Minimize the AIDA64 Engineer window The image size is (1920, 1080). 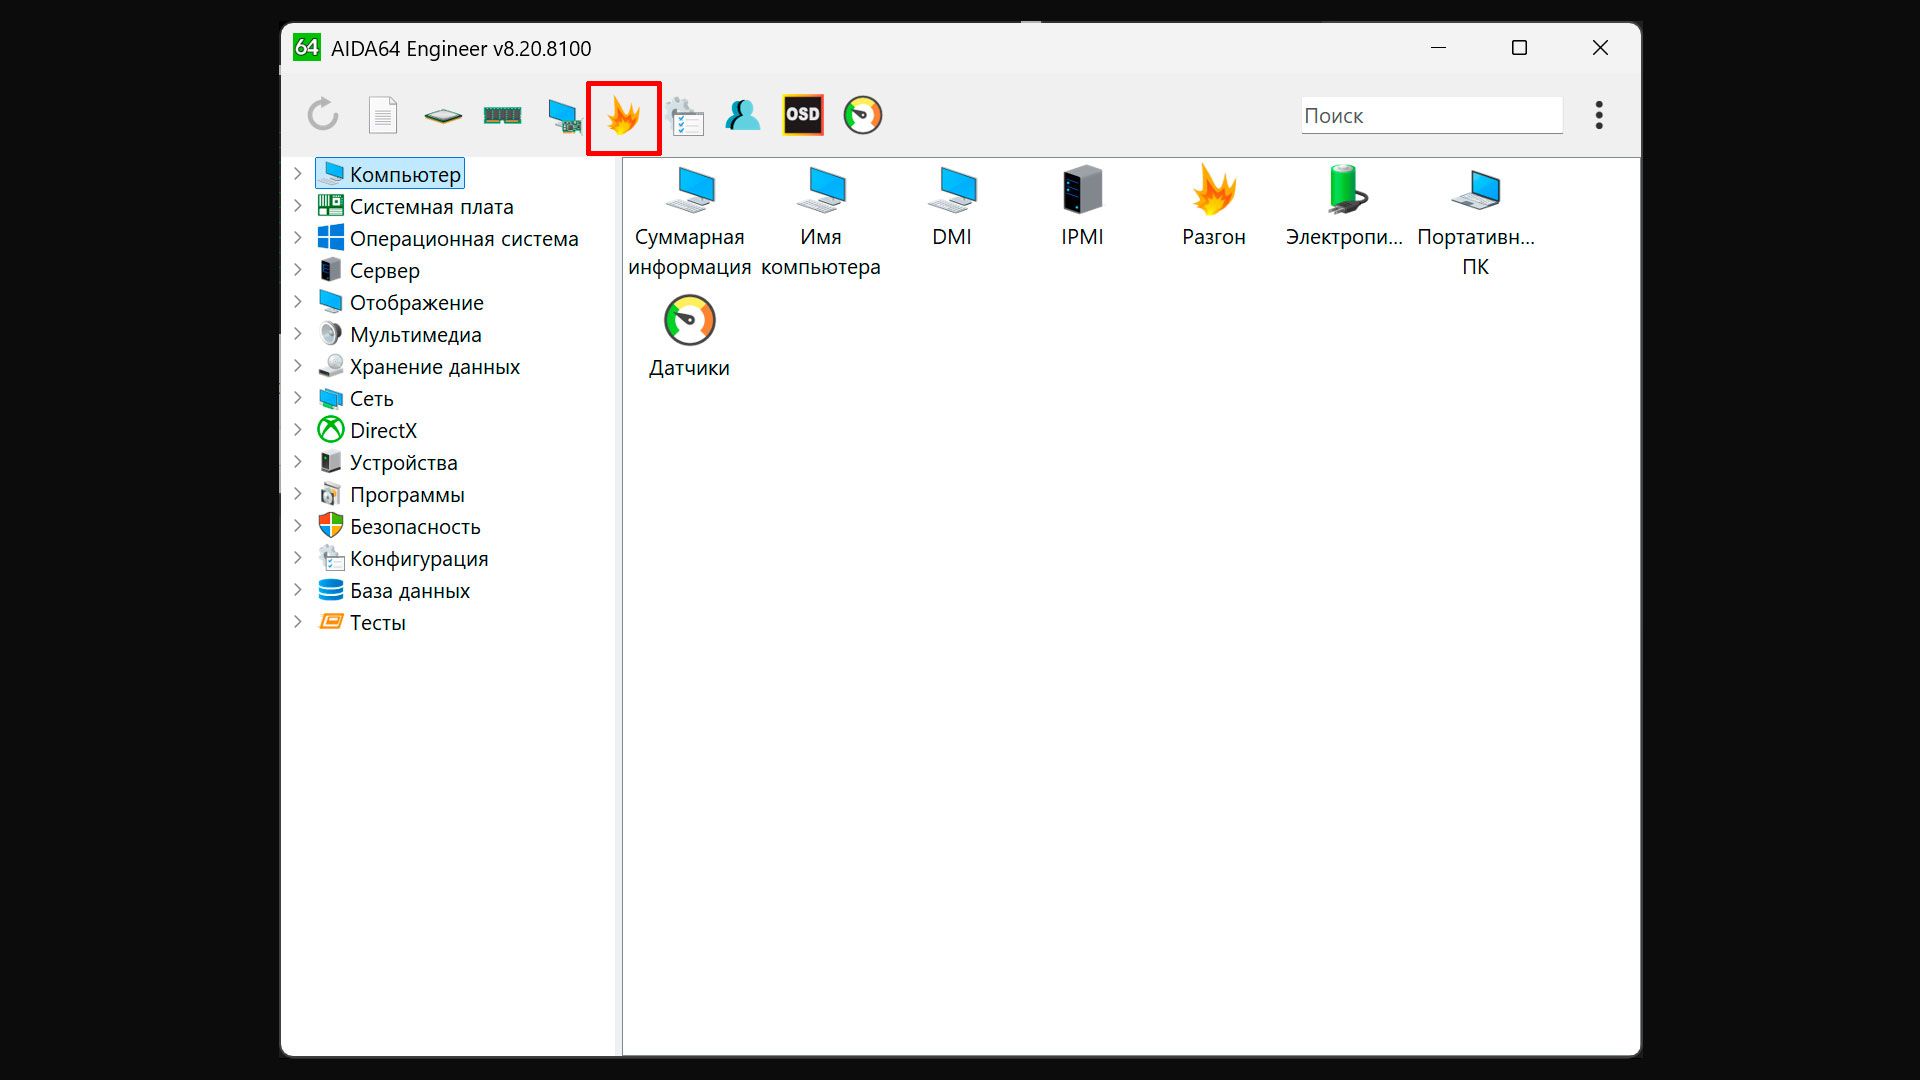(1439, 48)
